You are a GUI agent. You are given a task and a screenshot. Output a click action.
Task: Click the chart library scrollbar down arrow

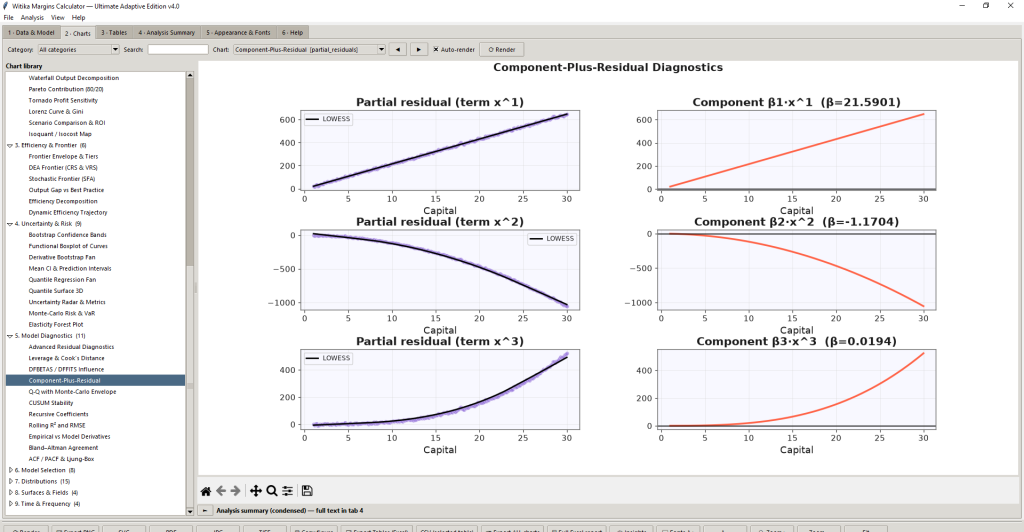click(190, 511)
